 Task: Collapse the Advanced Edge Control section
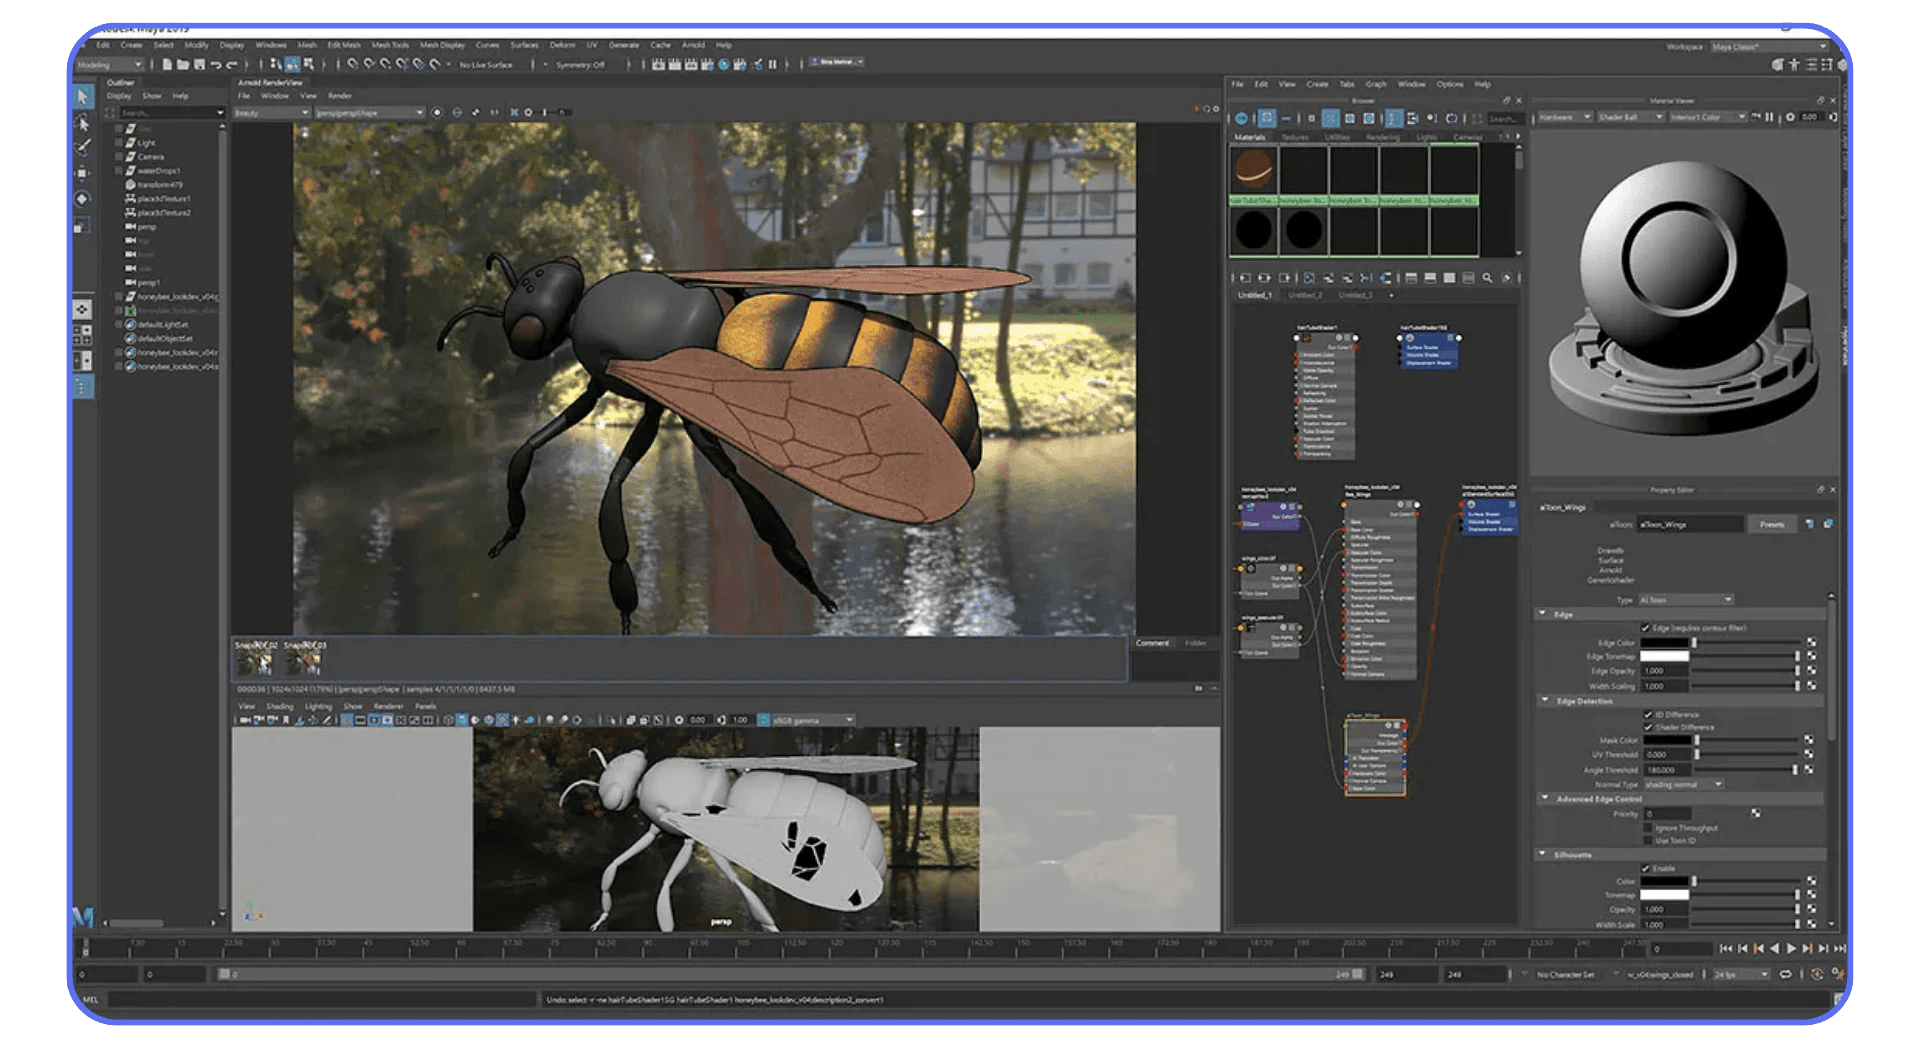(x=1546, y=798)
